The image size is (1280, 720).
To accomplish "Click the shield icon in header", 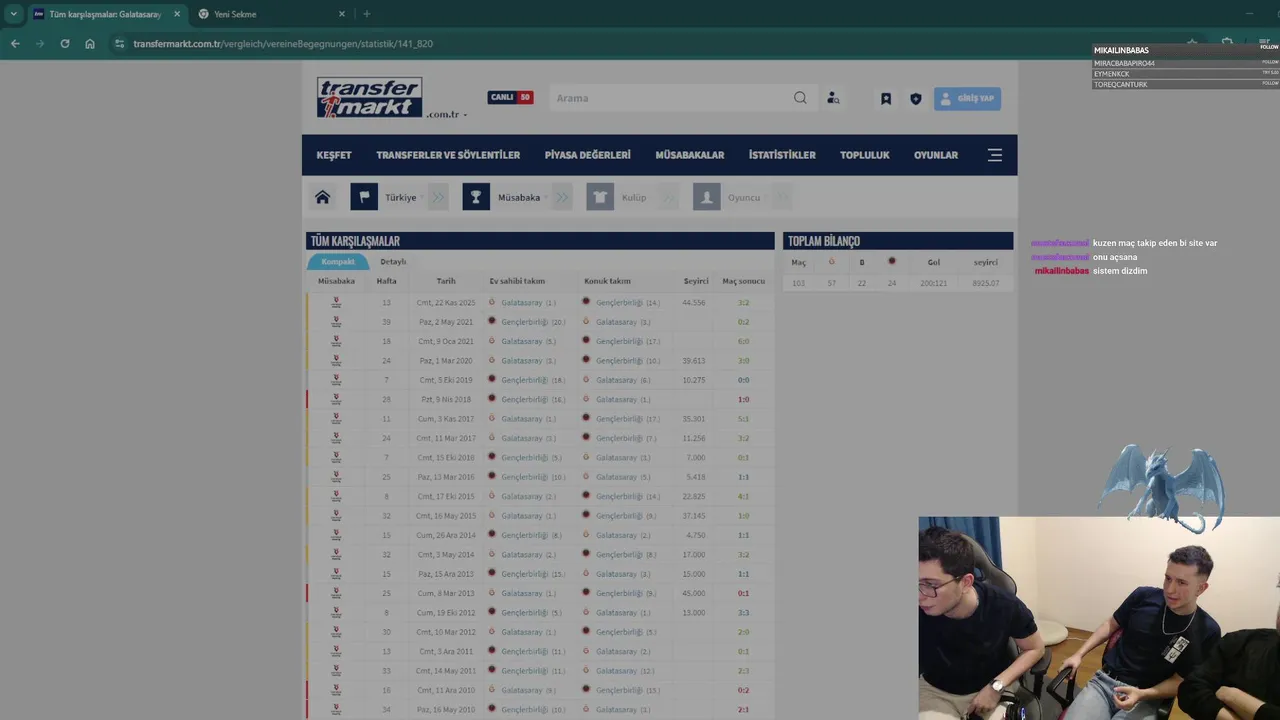I will pos(915,99).
